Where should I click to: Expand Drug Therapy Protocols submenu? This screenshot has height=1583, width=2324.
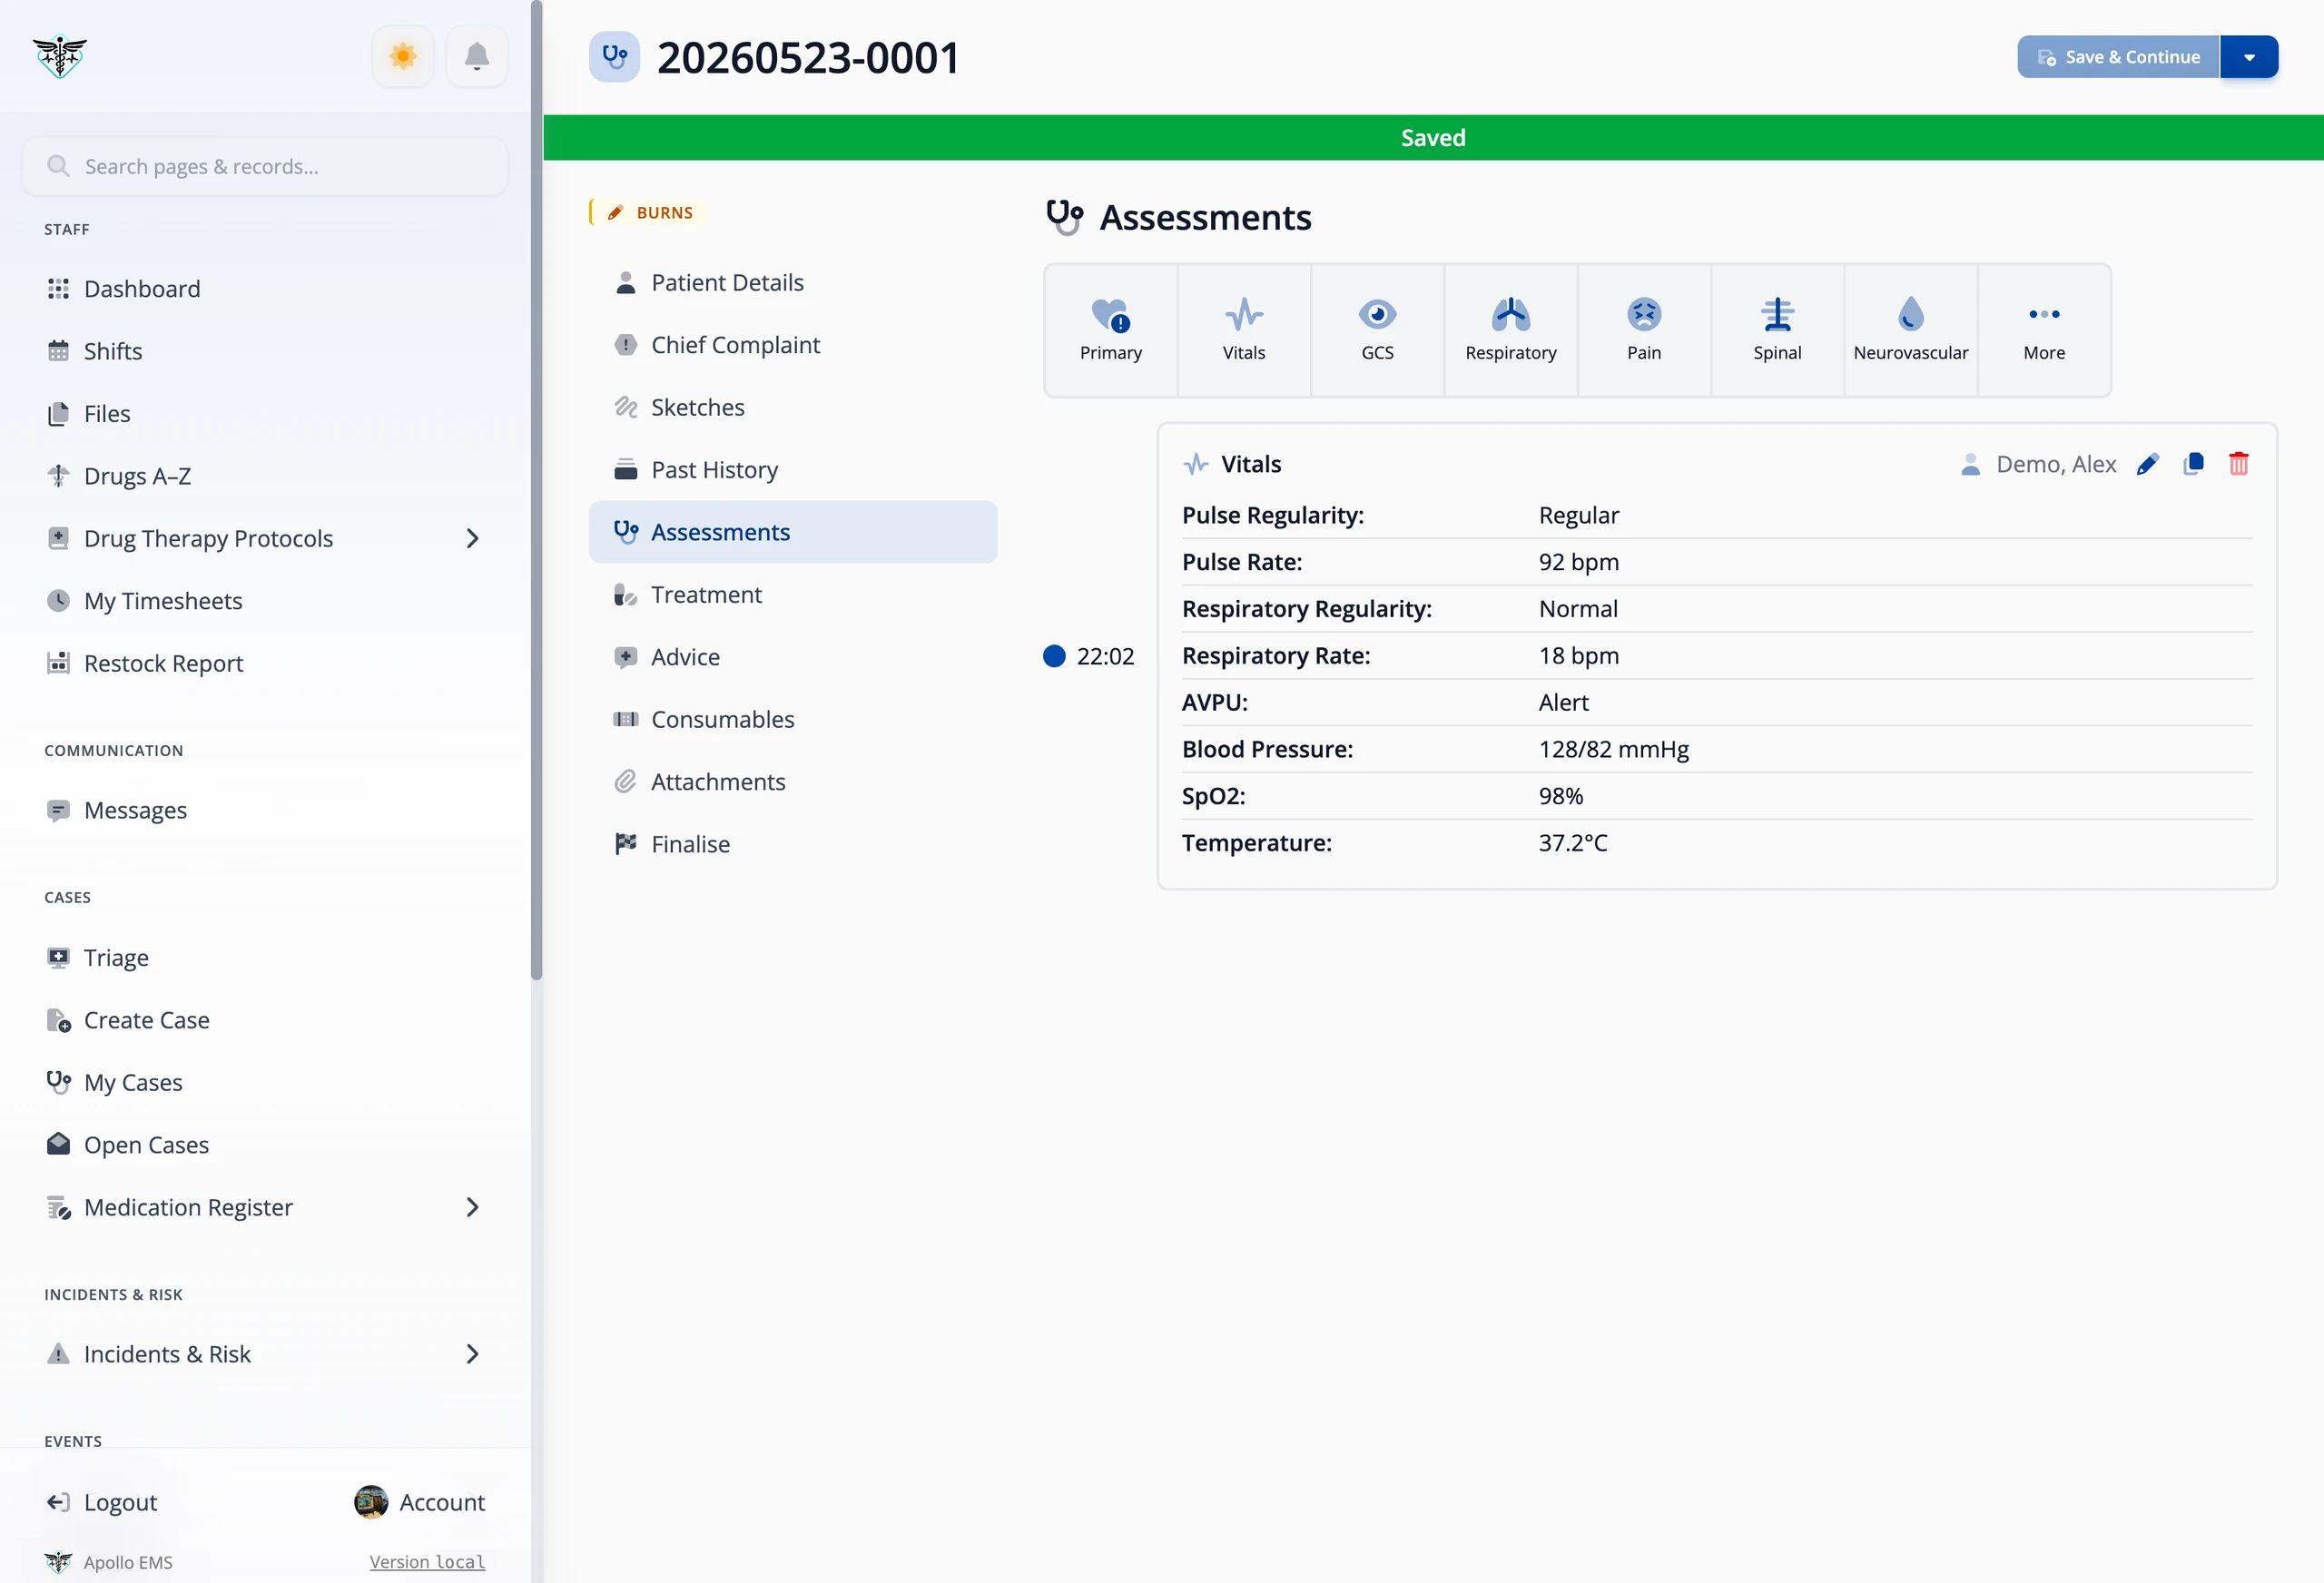point(473,538)
